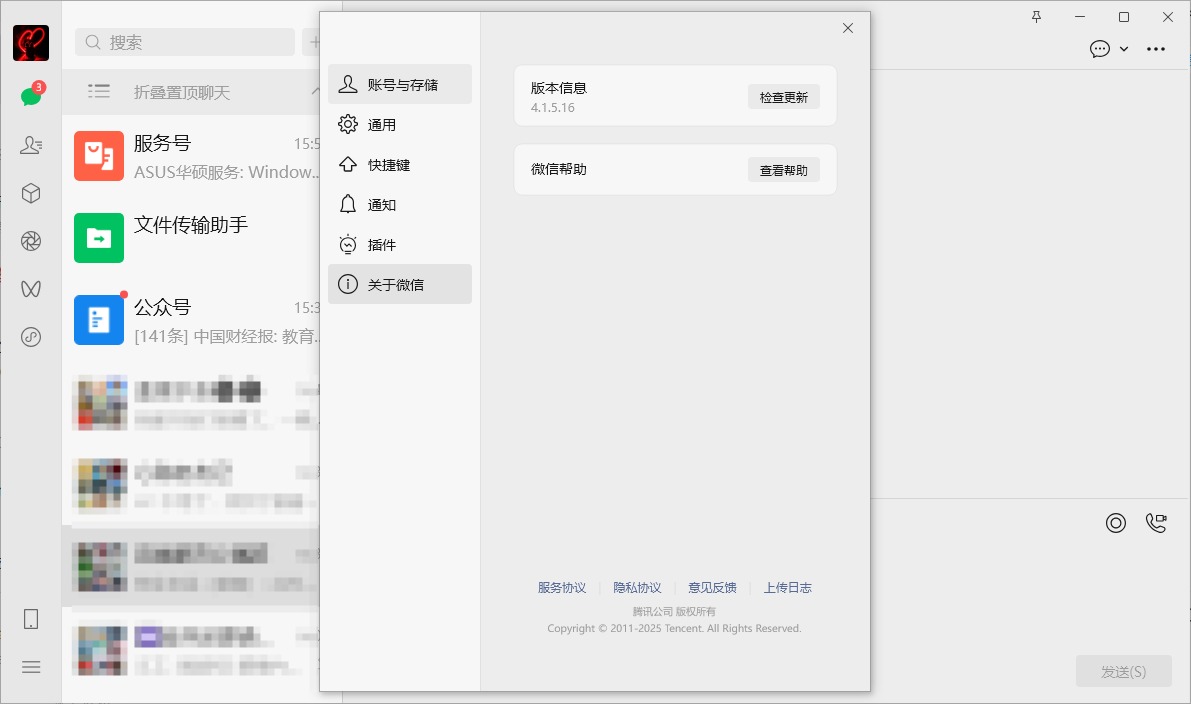The image size is (1191, 704).
Task: Switch to the Contacts sidebar icon
Action: point(30,143)
